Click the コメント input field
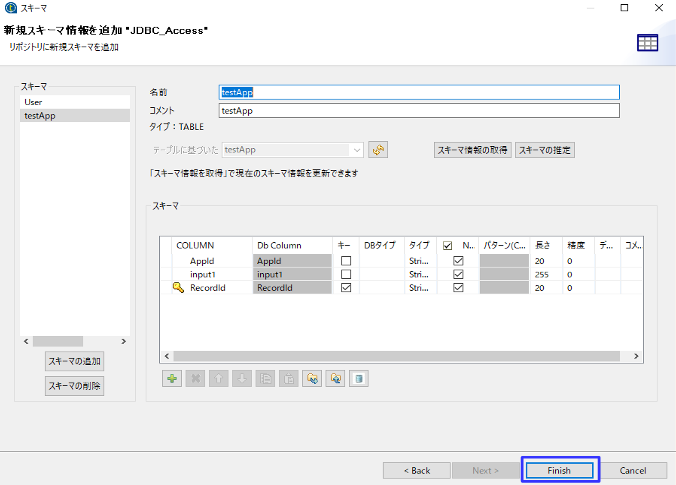 419,111
